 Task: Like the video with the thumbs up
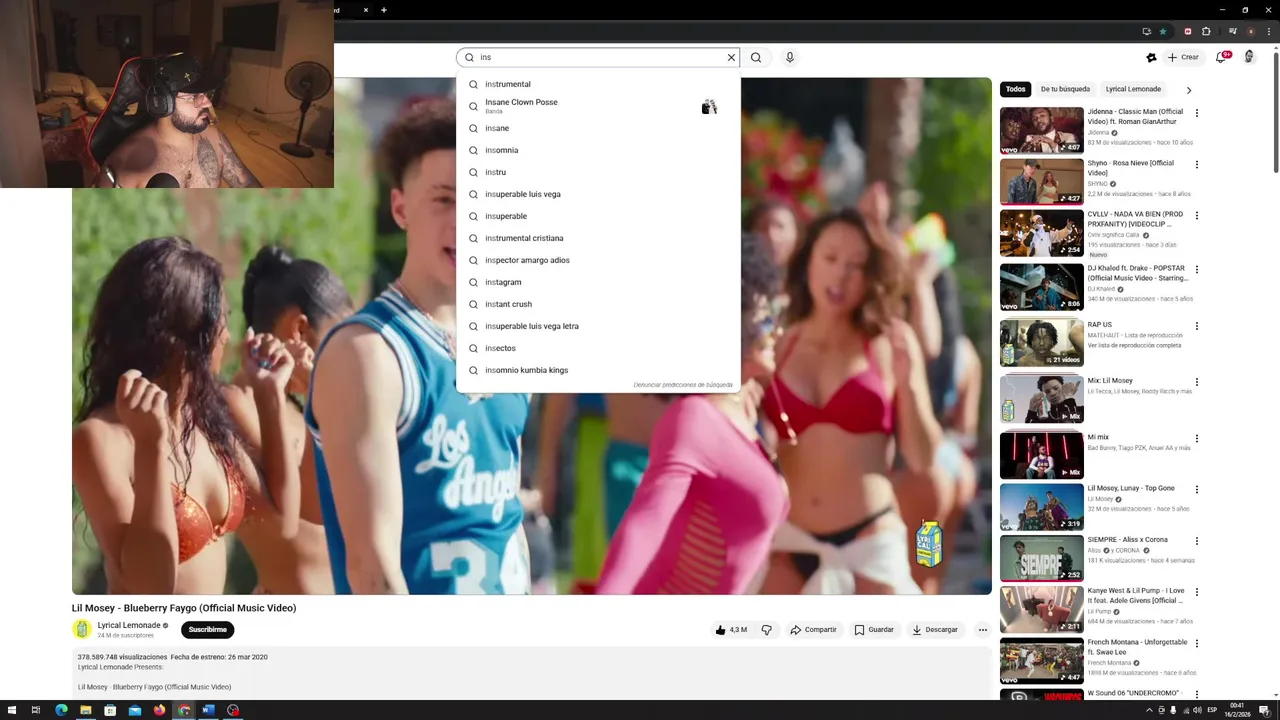pyautogui.click(x=731, y=630)
